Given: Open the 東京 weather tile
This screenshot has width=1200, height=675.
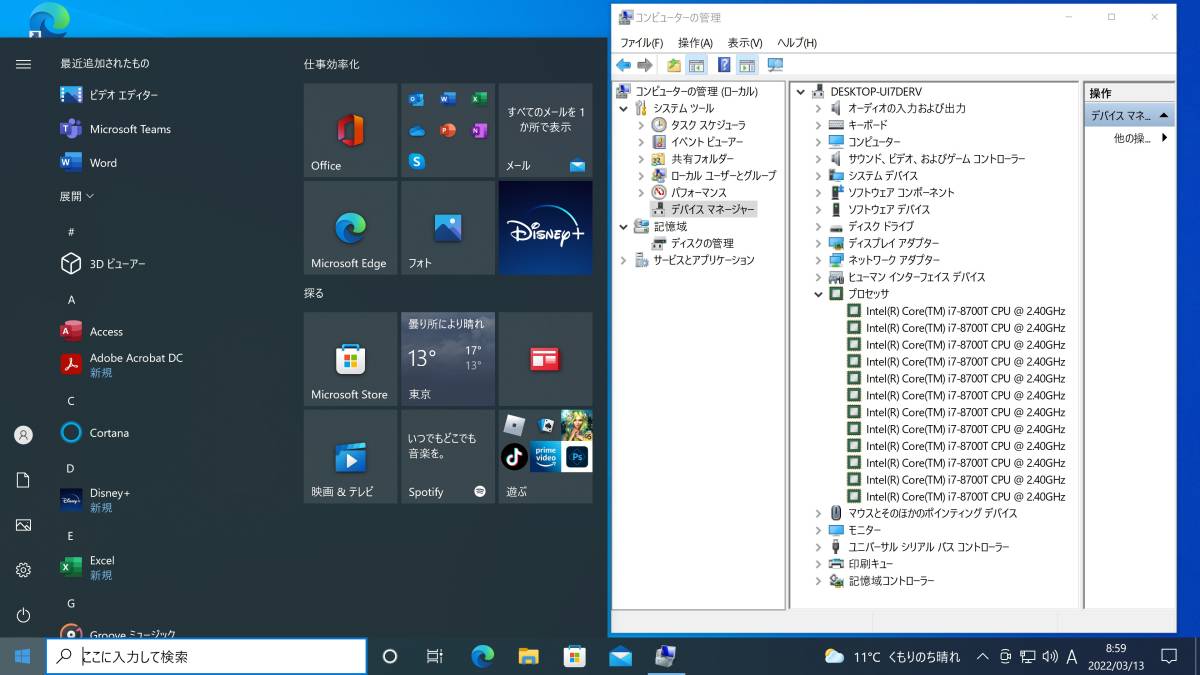Looking at the screenshot, I should [x=448, y=359].
